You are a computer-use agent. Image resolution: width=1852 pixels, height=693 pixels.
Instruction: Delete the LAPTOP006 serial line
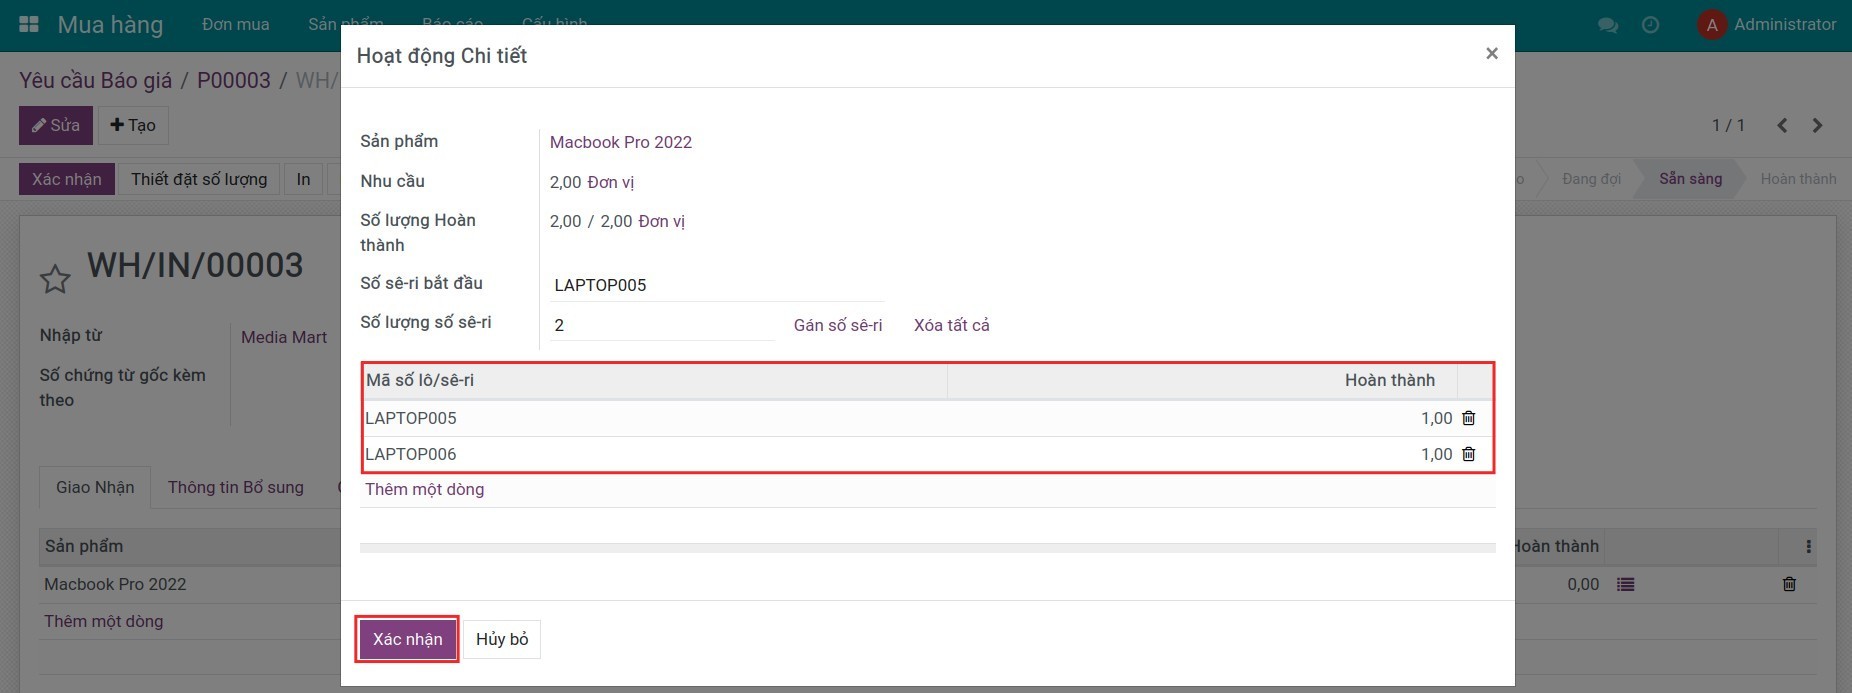[x=1468, y=454]
